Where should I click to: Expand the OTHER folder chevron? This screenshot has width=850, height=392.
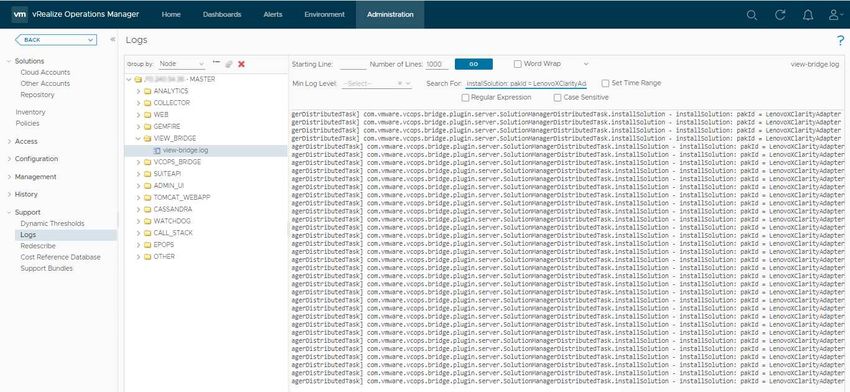click(138, 256)
